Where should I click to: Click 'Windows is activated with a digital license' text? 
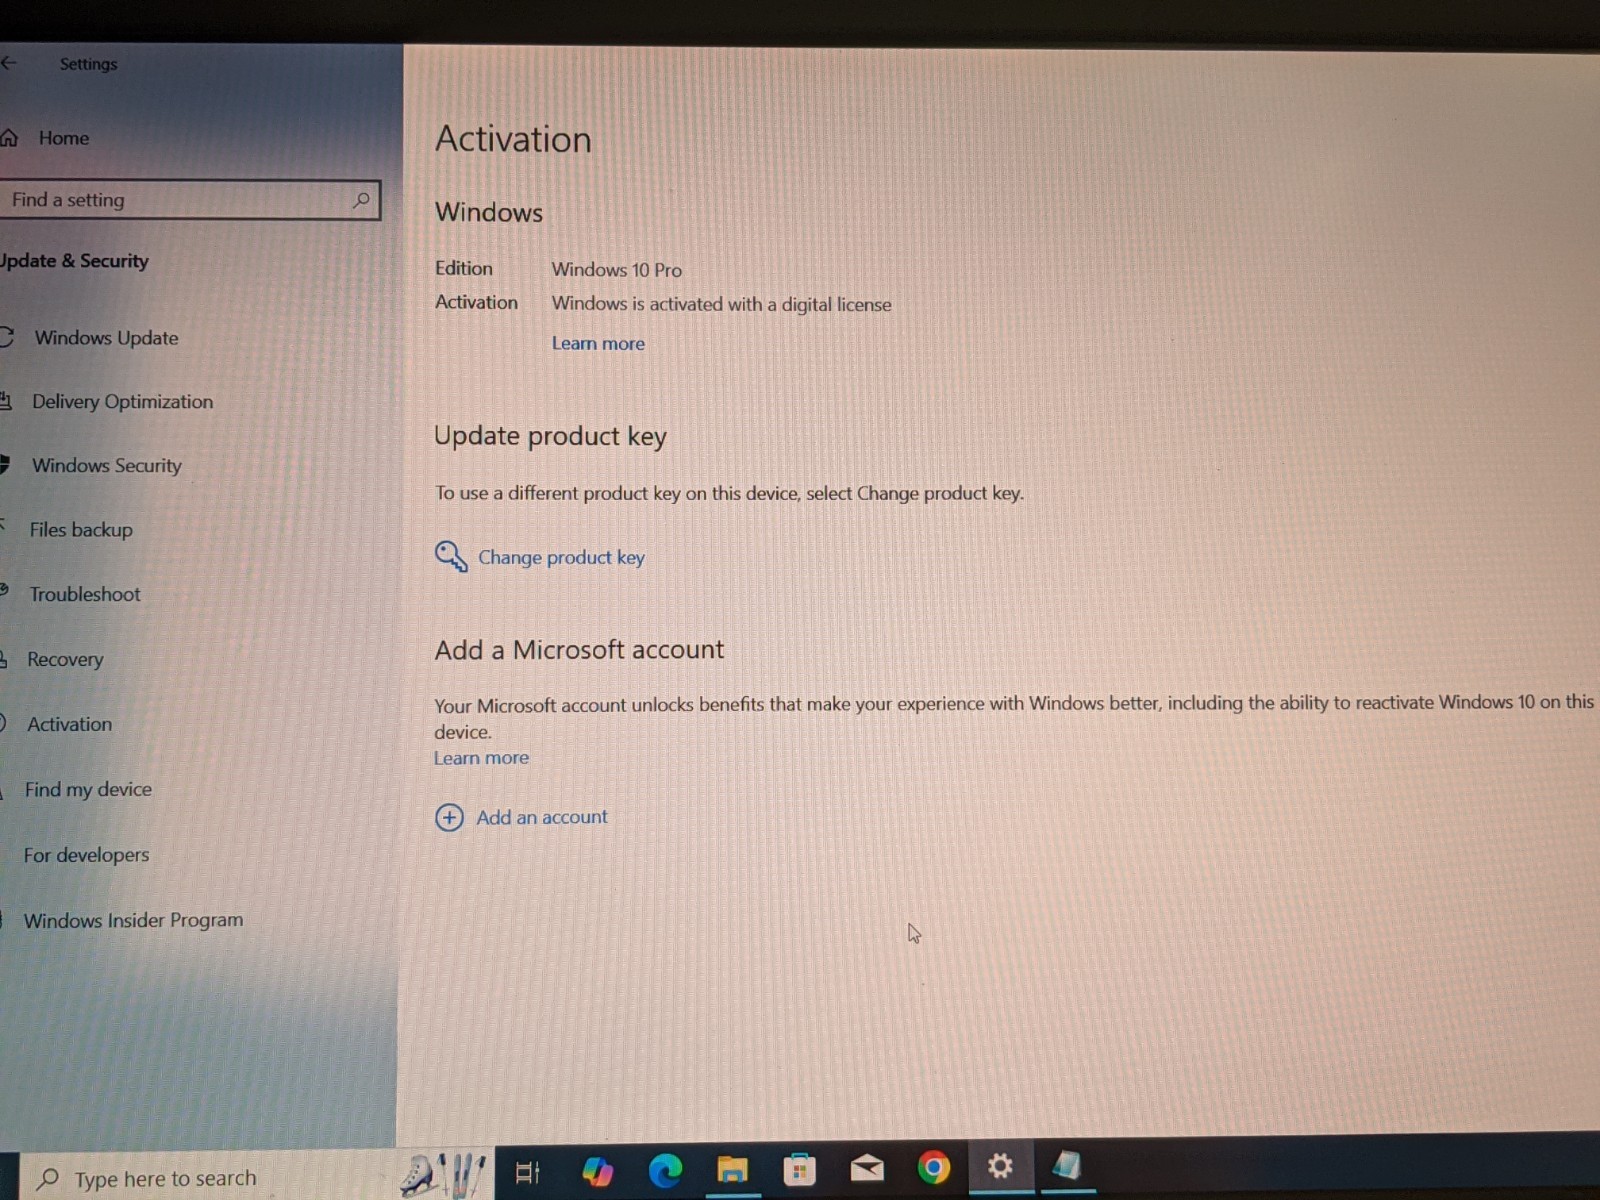pos(721,304)
